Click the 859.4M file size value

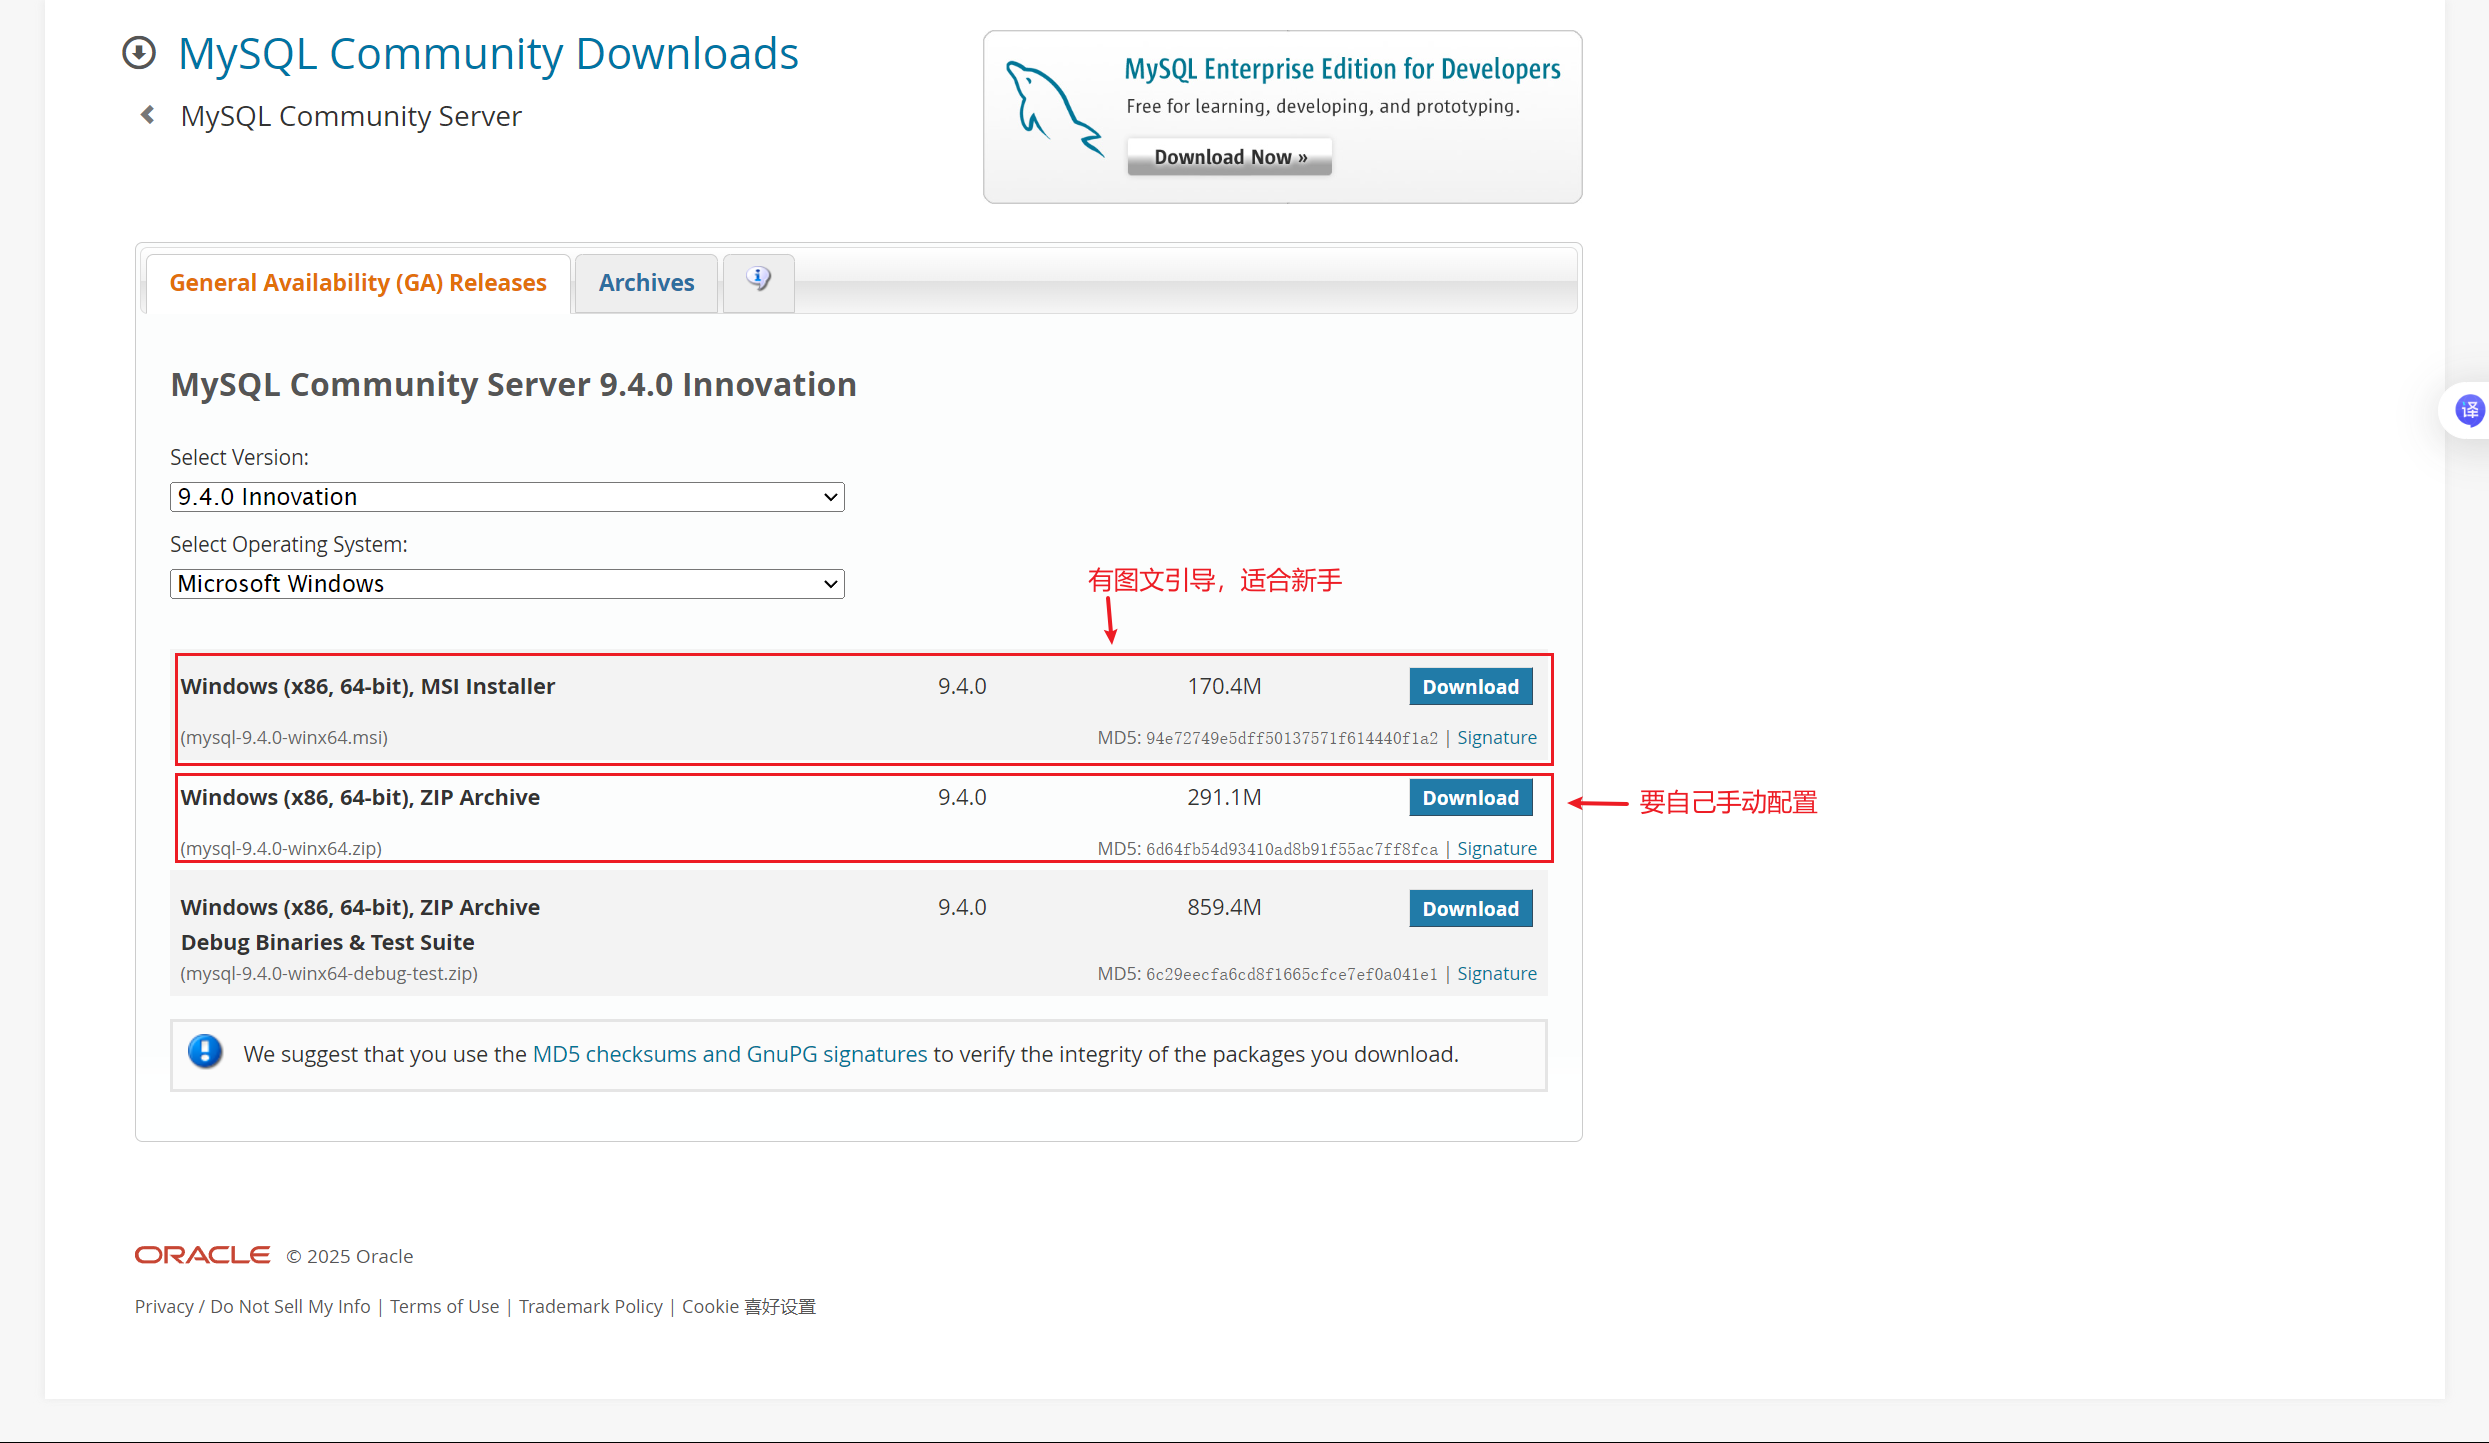coord(1224,908)
